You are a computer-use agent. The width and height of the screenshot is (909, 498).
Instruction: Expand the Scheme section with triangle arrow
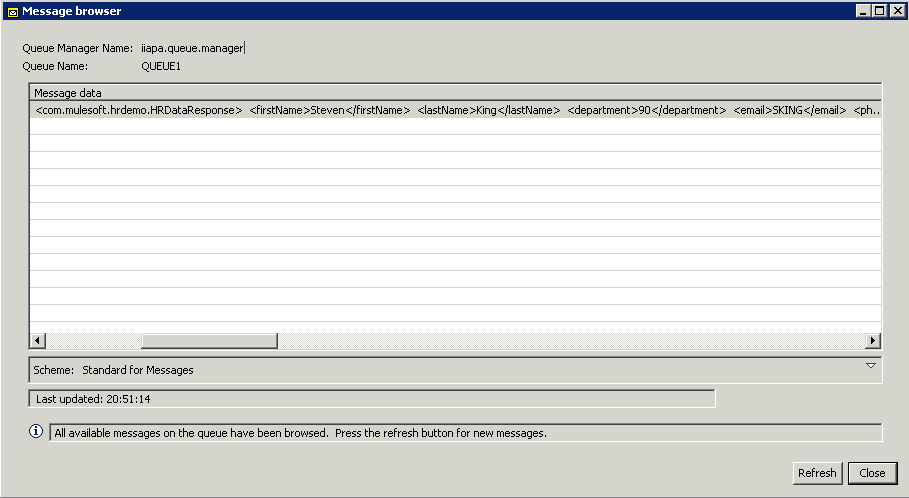870,366
